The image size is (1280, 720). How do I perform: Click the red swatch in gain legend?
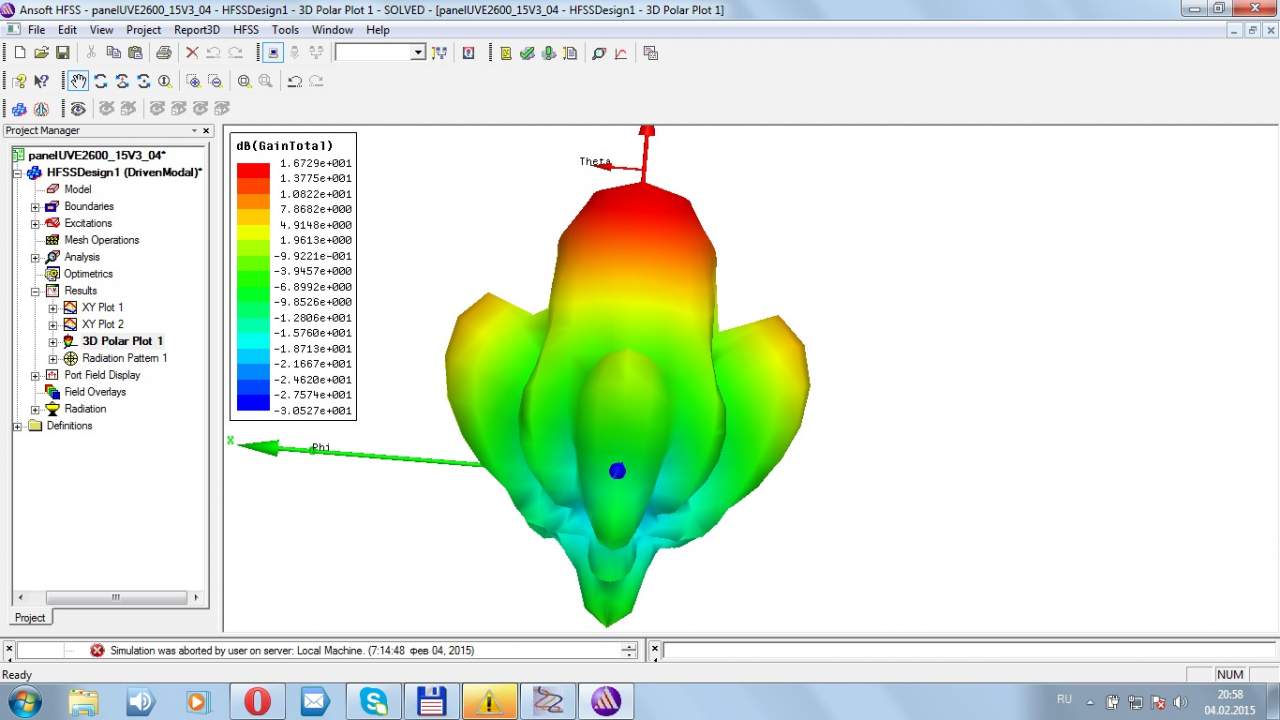(x=253, y=171)
